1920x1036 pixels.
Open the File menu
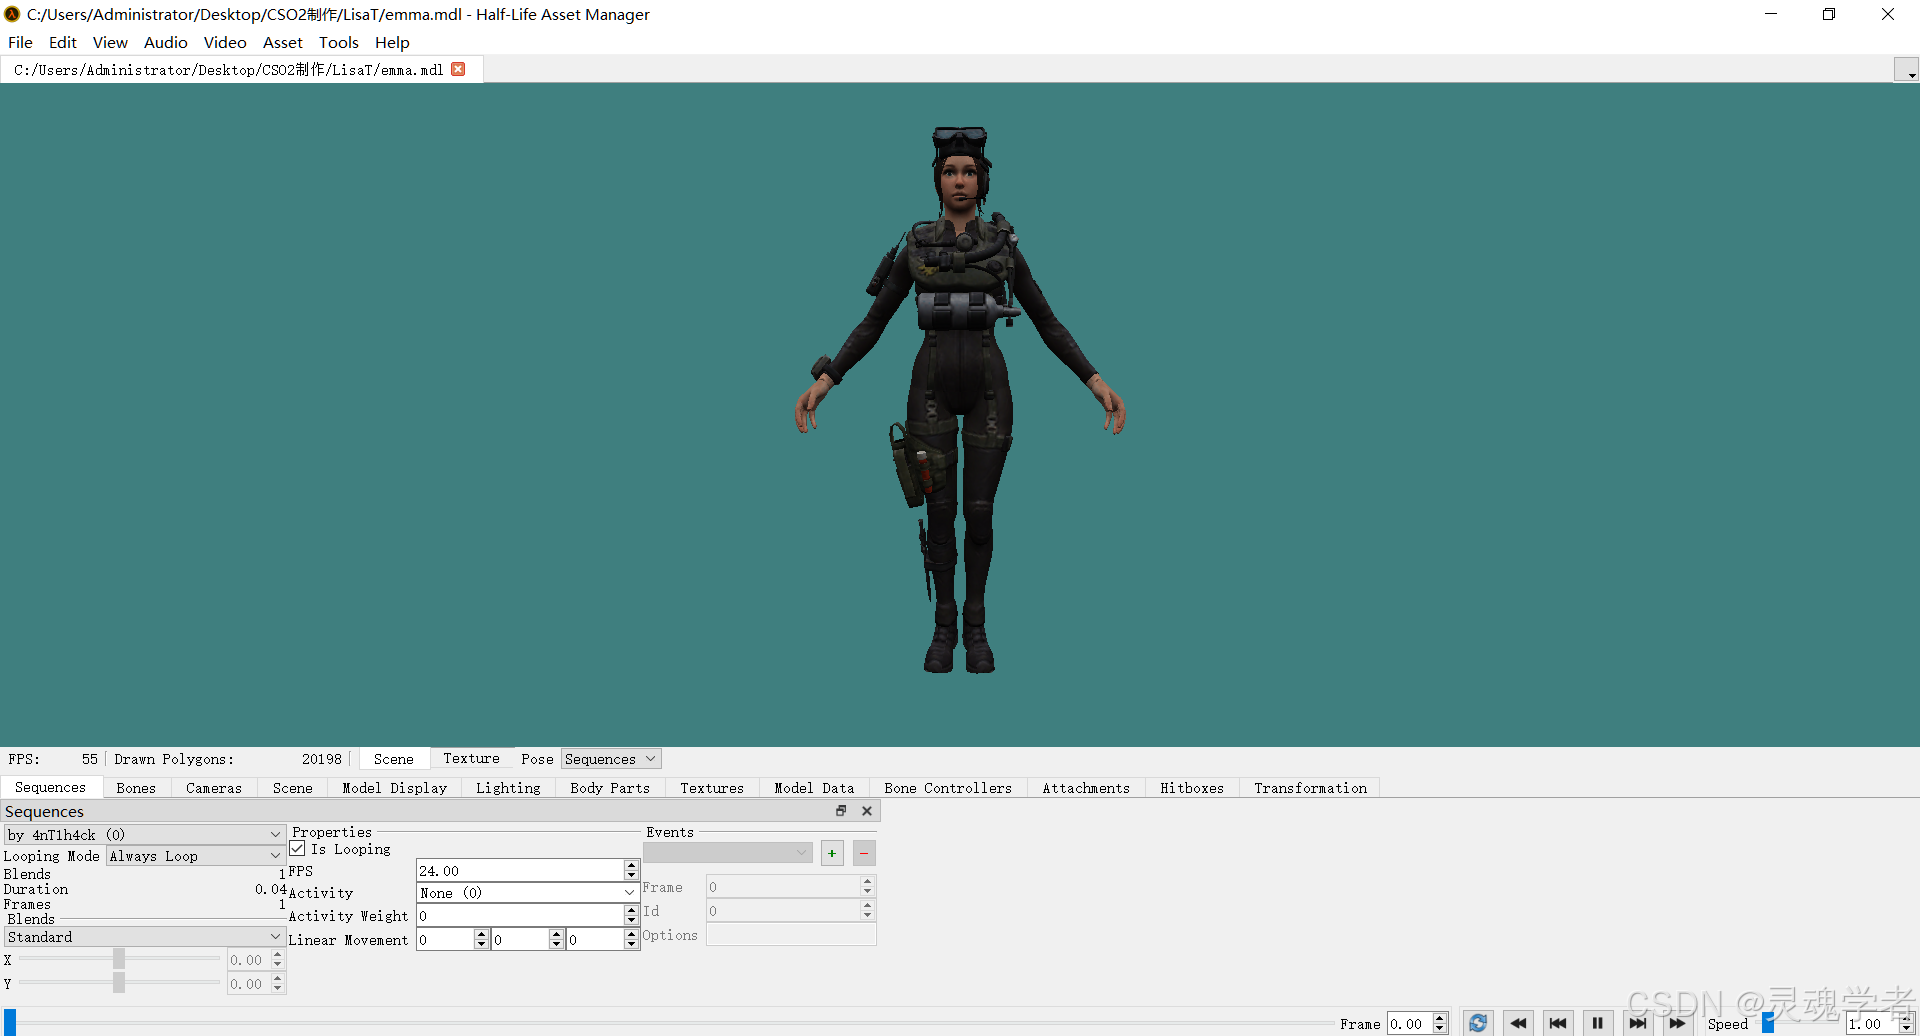tap(20, 42)
